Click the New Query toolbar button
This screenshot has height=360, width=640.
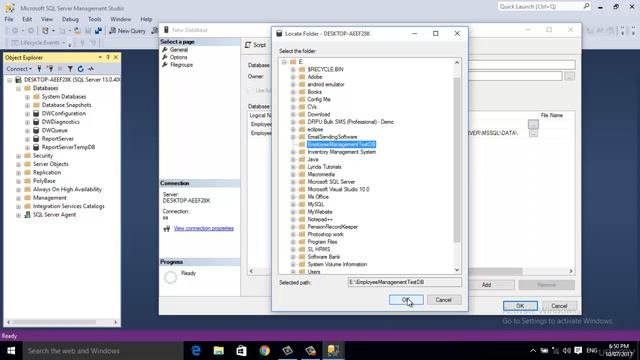[127, 31]
